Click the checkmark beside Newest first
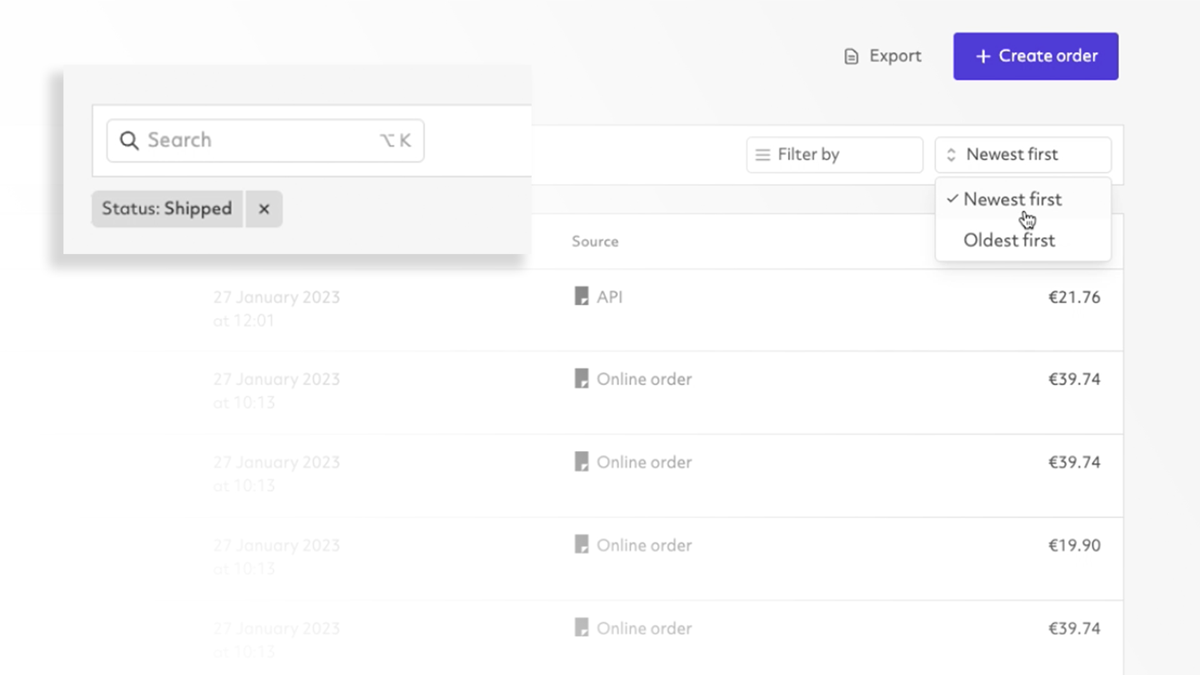 point(952,198)
